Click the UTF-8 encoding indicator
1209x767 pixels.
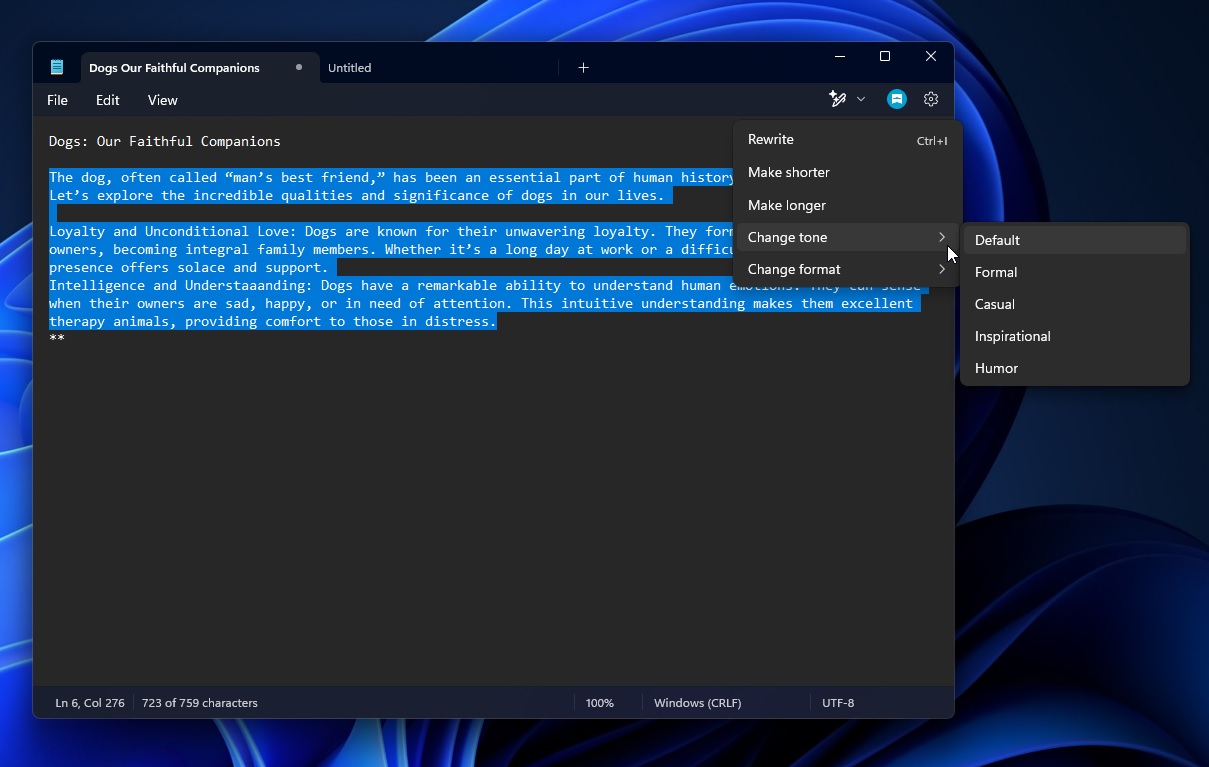(838, 703)
